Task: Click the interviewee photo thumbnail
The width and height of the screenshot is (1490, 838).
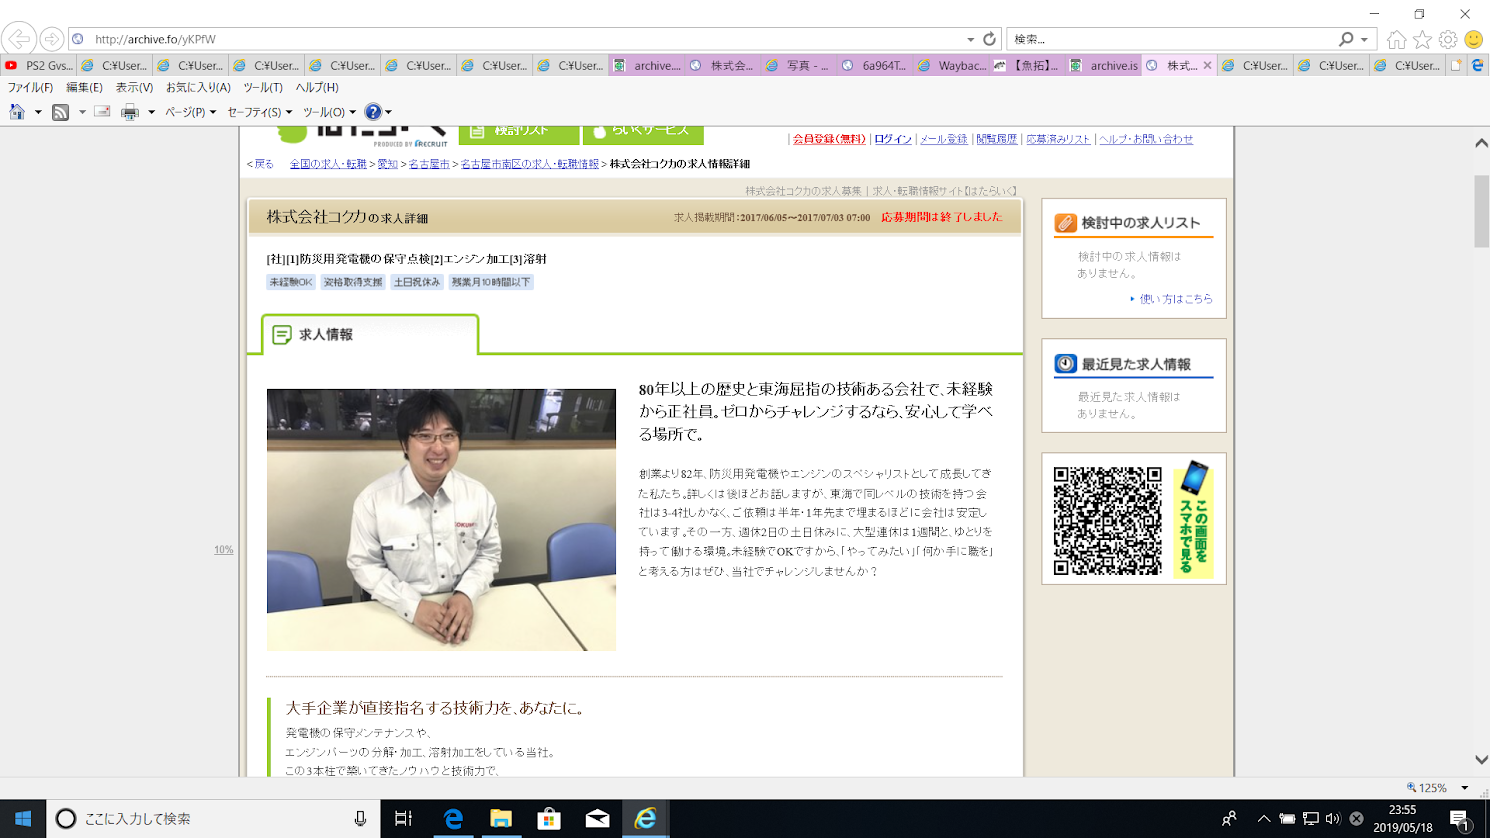Action: [x=441, y=520]
